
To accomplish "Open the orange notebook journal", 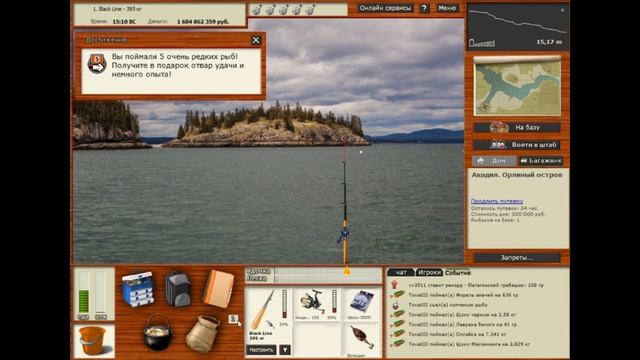I will 218,289.
